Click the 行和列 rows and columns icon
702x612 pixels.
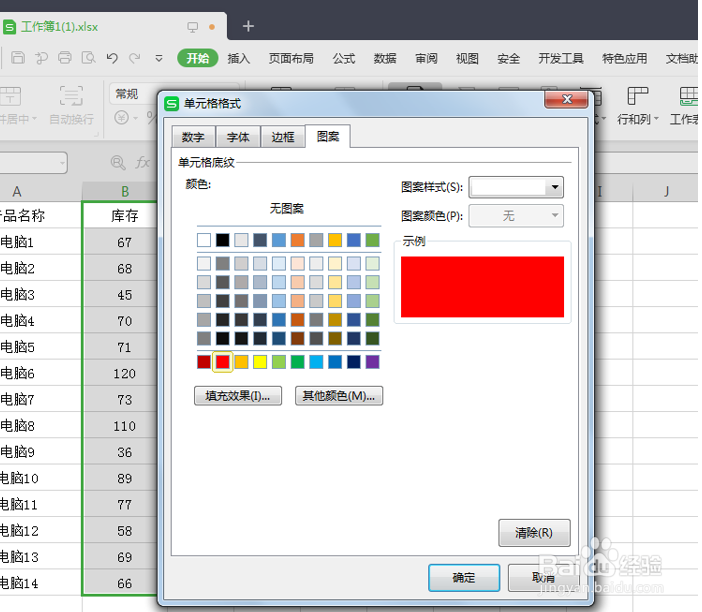[x=638, y=96]
